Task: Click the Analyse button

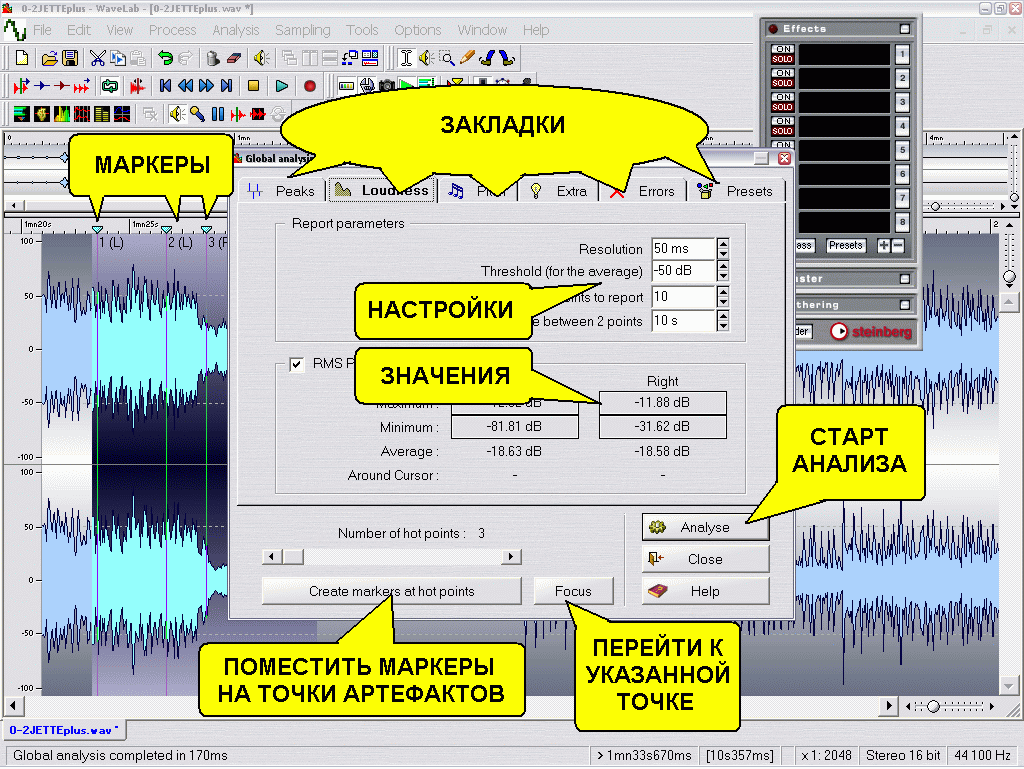Action: 705,527
